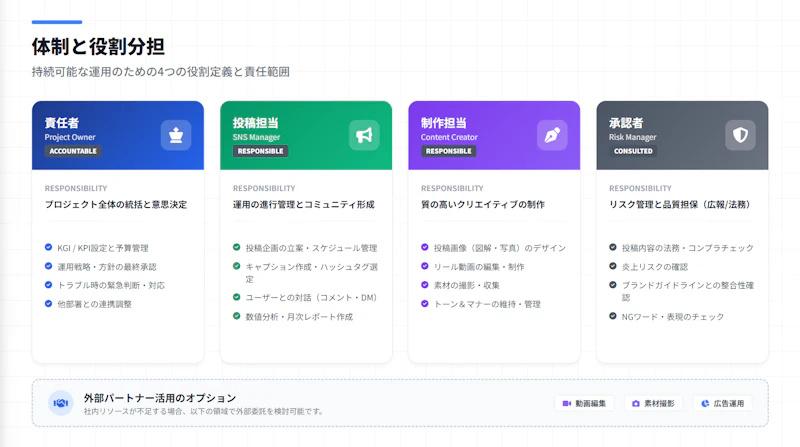
Task: Click the camera icon in 素材撮影 tag
Action: pos(636,403)
